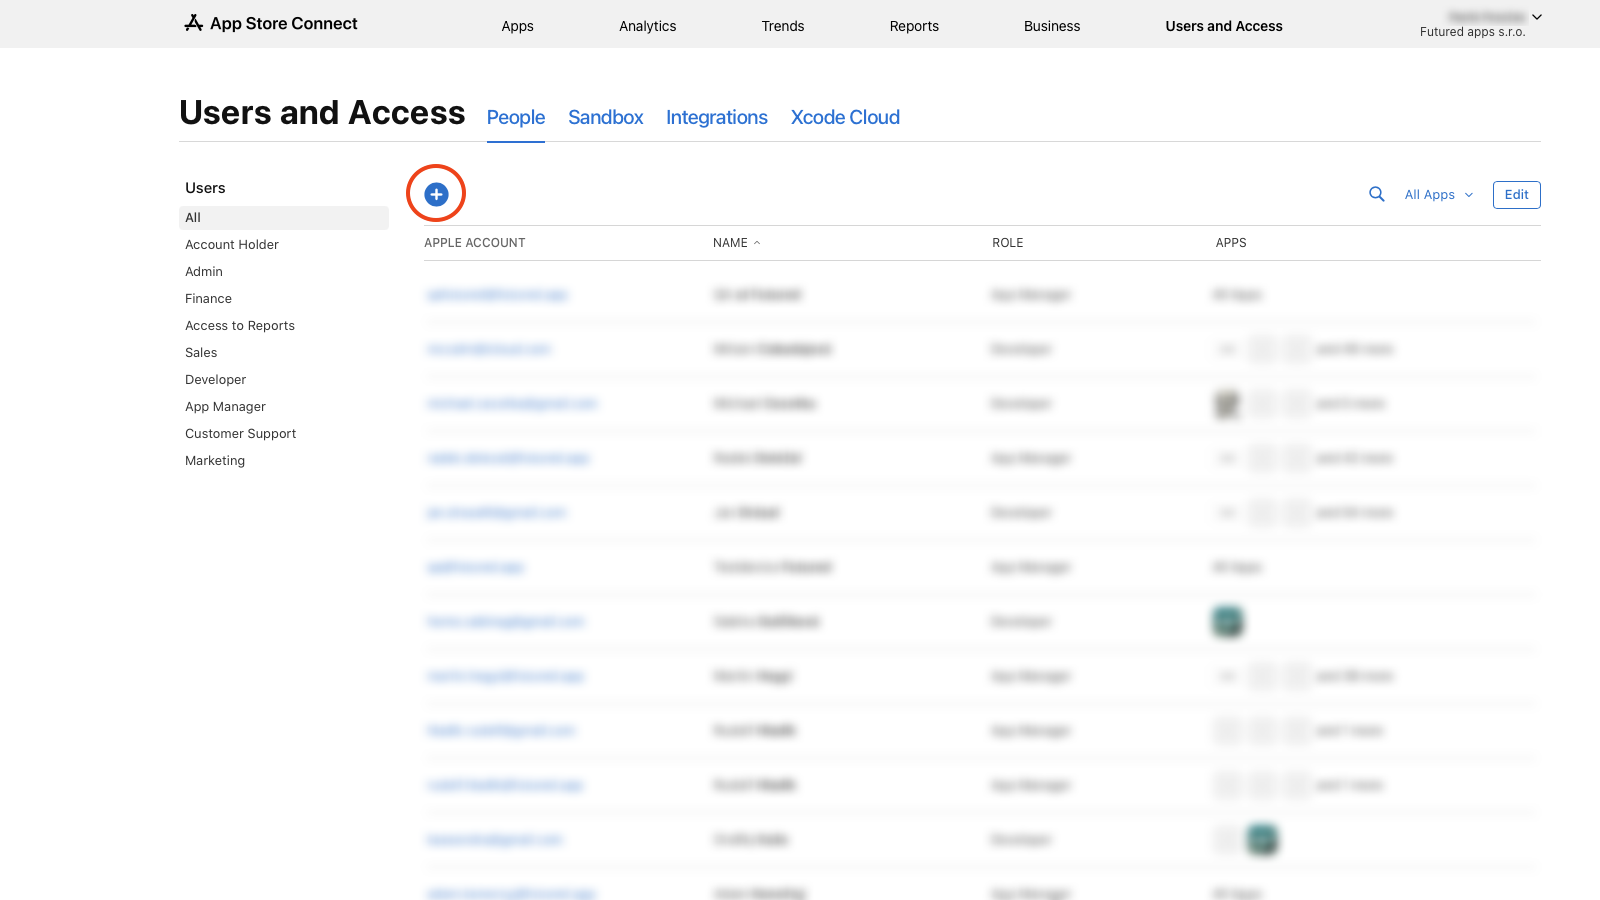Viewport: 1600px width, 900px height.
Task: Navigate to Trends in the top bar
Action: point(782,26)
